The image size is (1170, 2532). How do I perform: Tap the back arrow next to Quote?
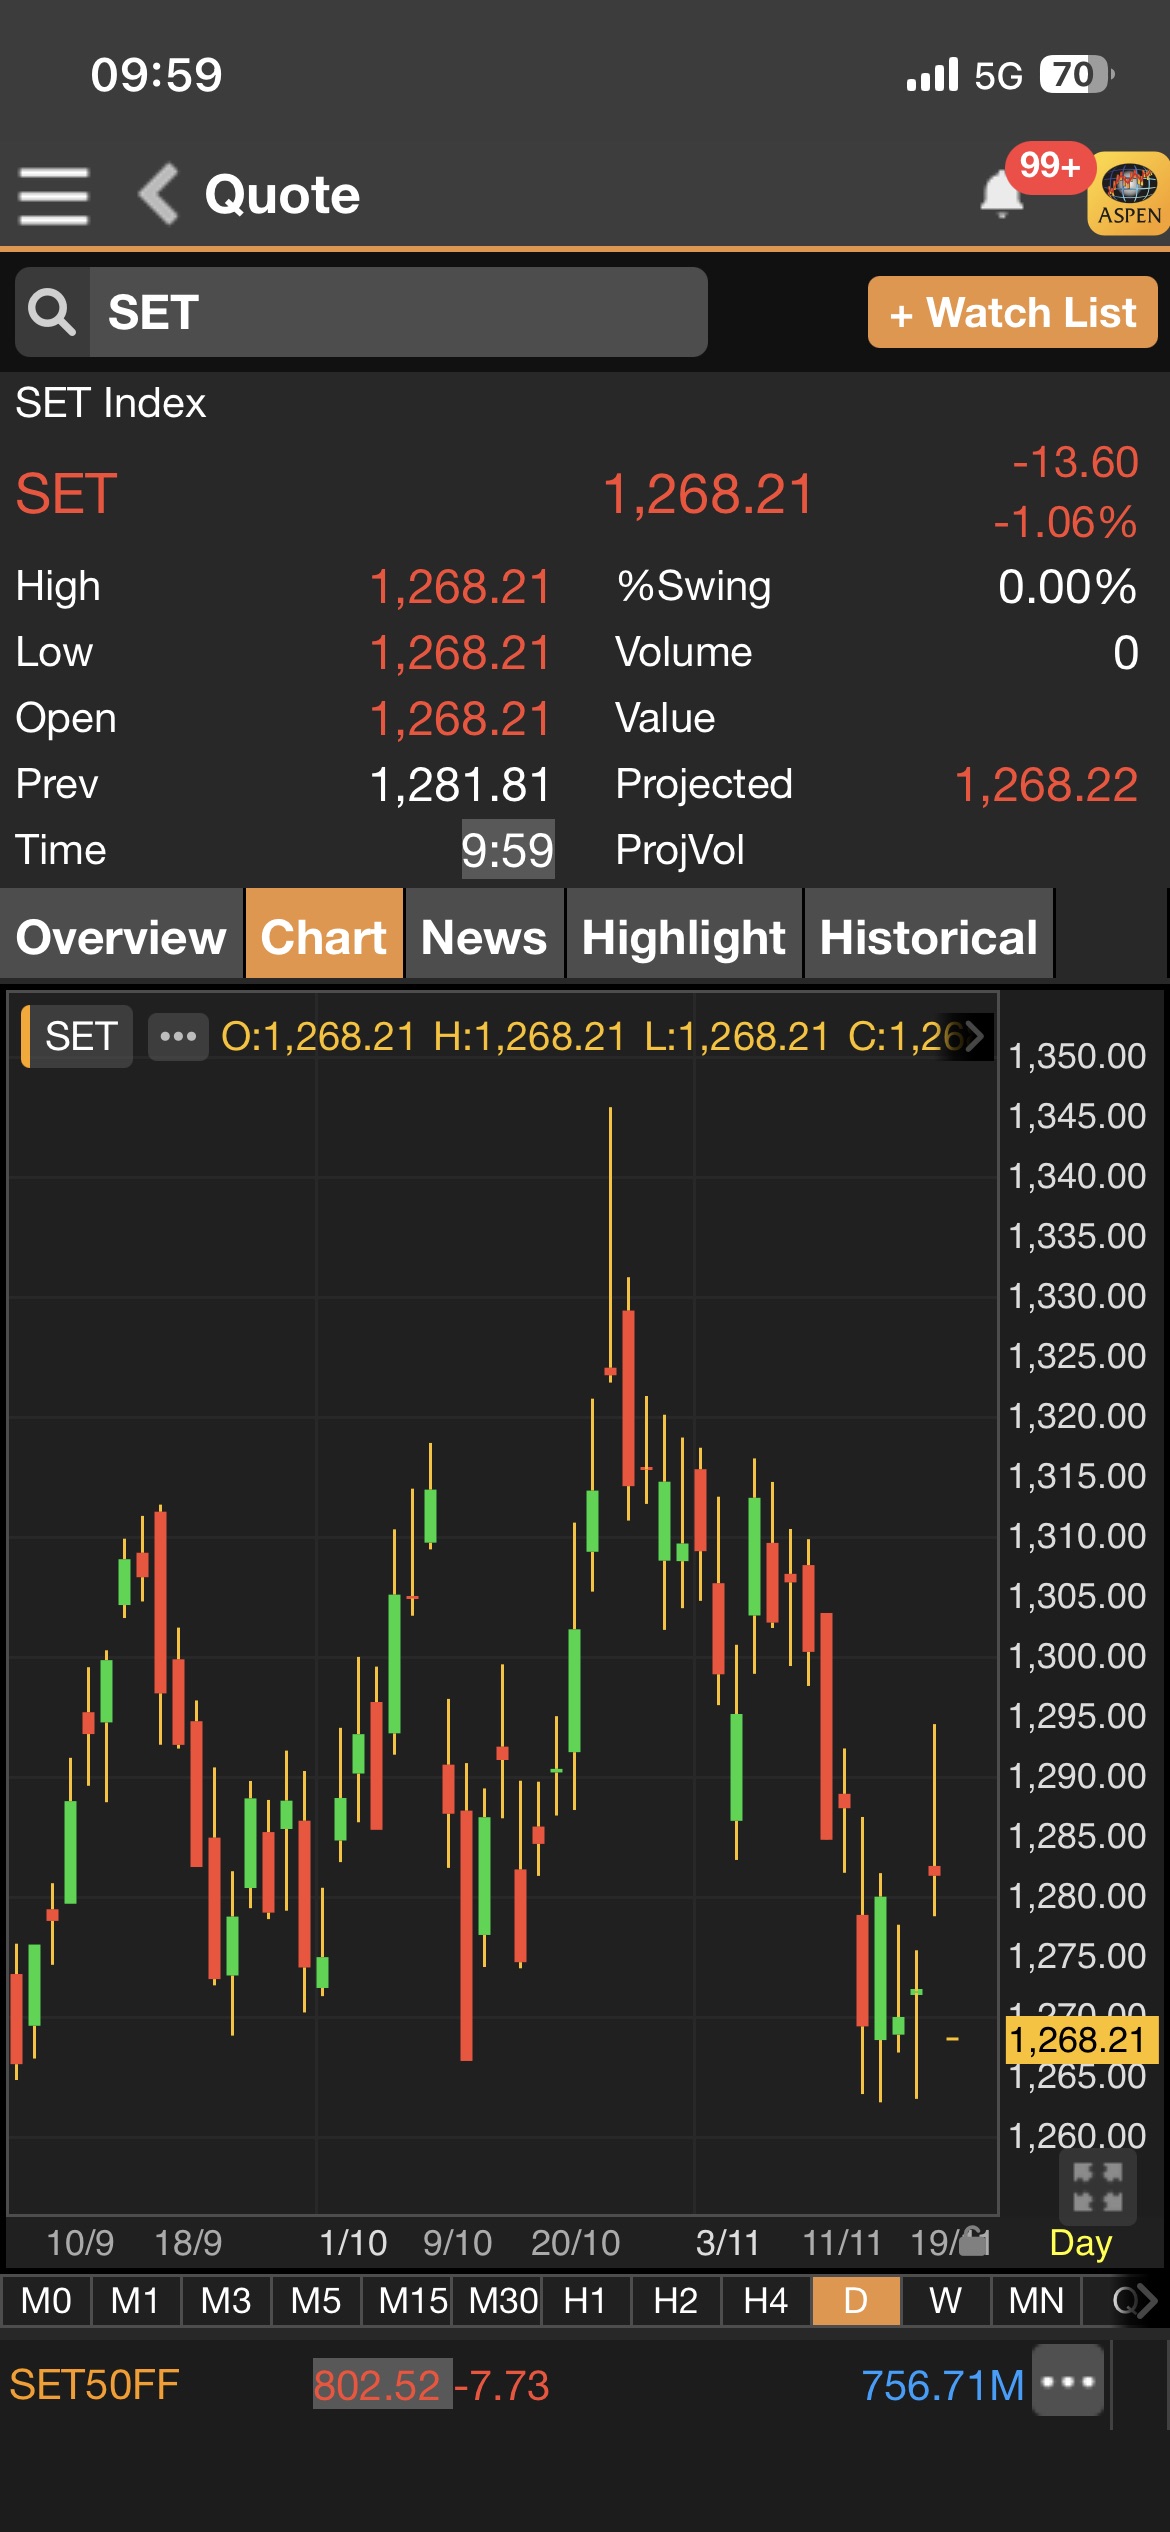click(159, 194)
